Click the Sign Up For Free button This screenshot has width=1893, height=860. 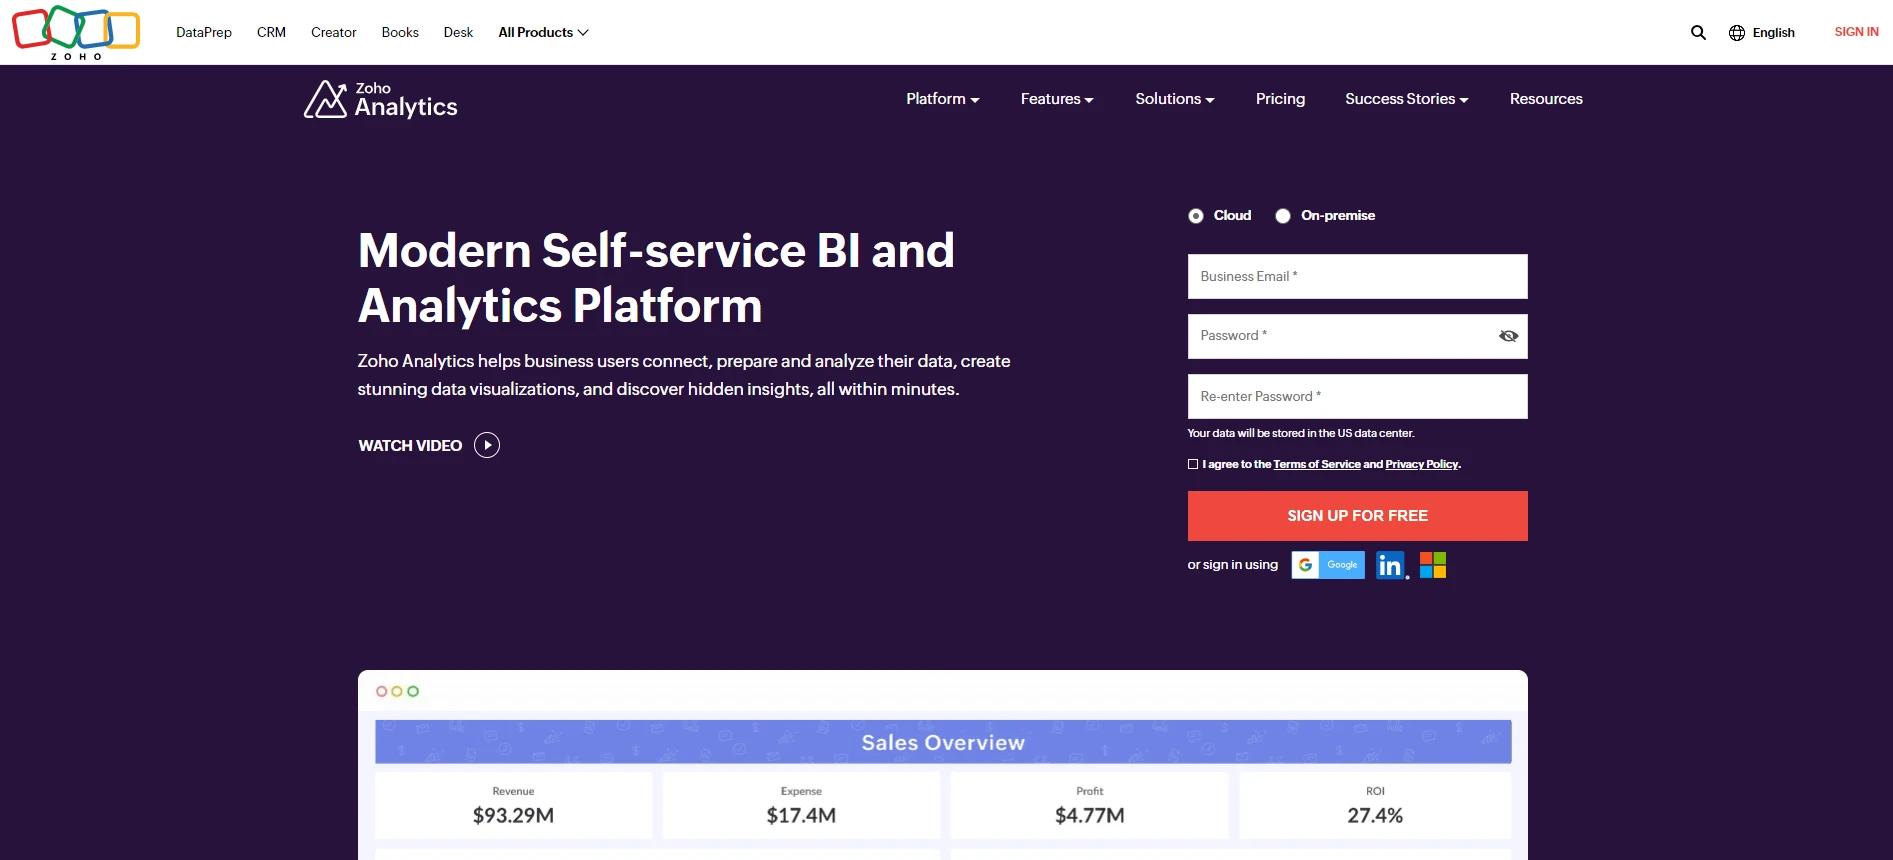(x=1357, y=516)
